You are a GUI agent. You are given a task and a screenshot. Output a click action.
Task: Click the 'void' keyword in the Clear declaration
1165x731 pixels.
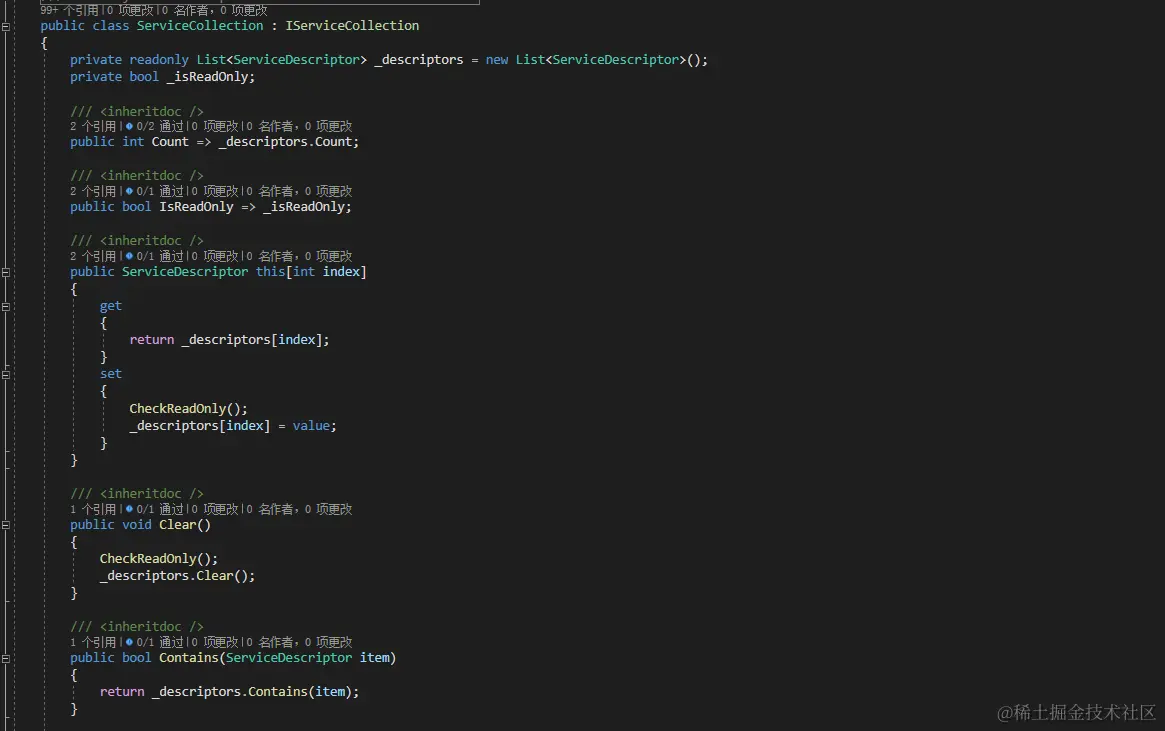137,524
